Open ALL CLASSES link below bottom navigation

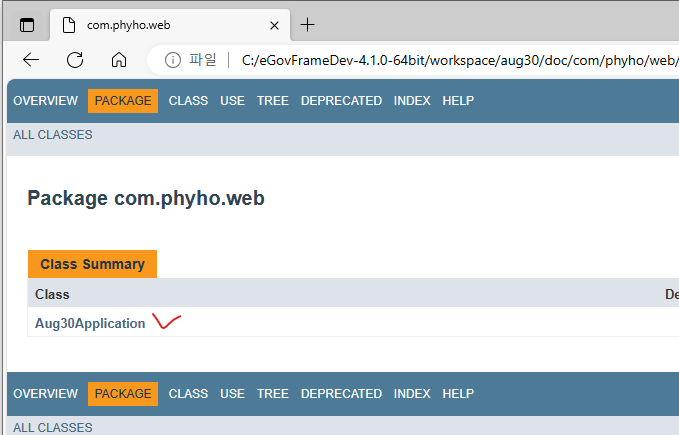(x=53, y=428)
